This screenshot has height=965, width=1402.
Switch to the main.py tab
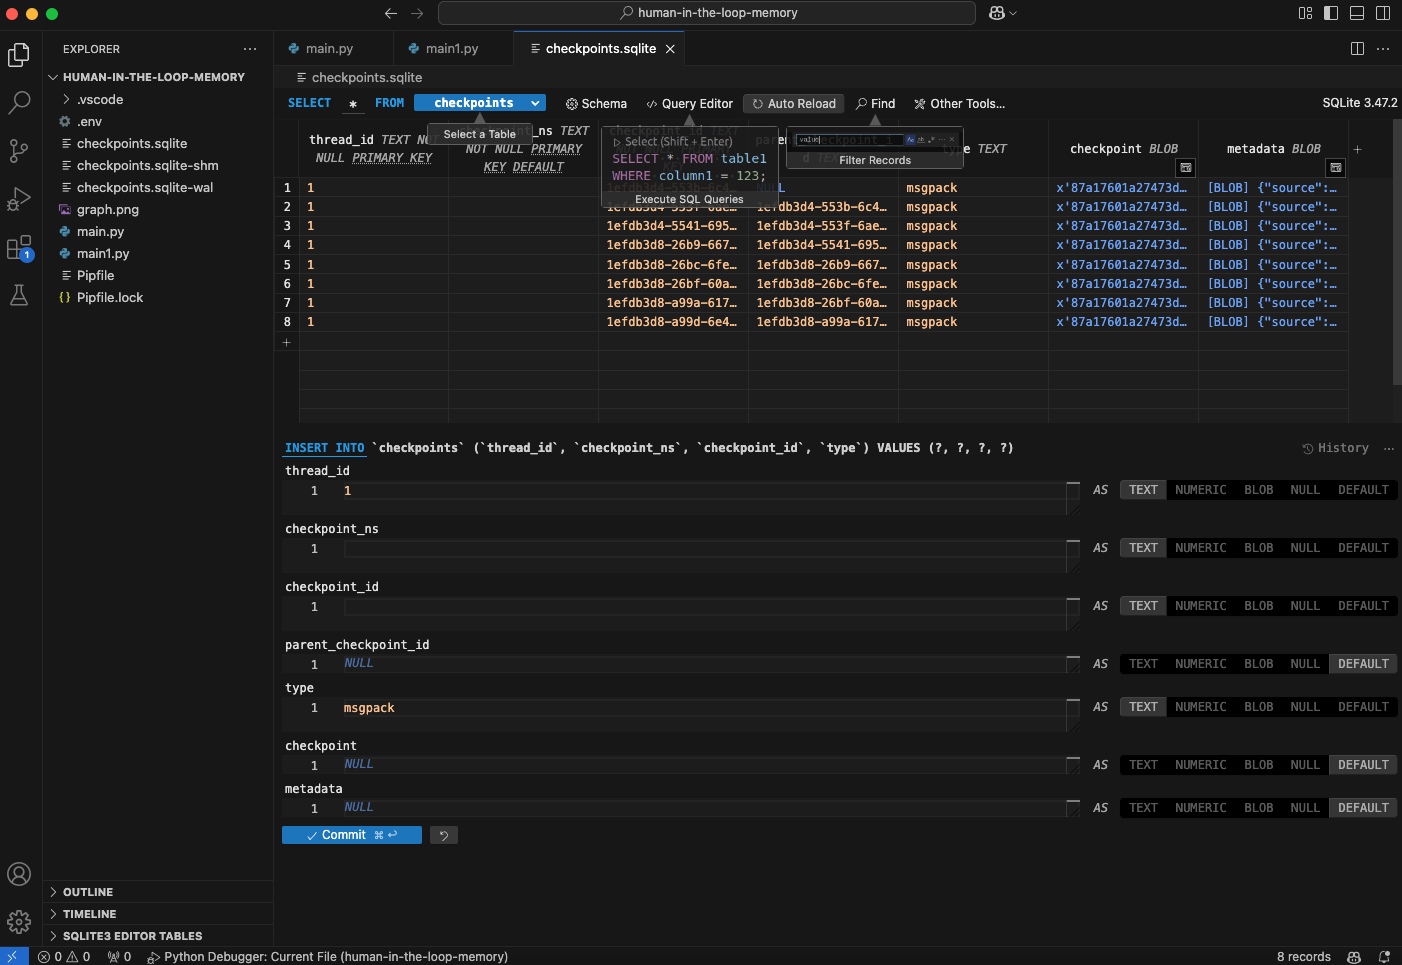click(x=329, y=49)
